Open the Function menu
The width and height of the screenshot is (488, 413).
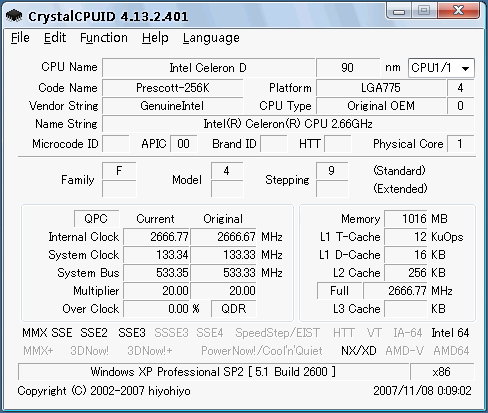(104, 38)
